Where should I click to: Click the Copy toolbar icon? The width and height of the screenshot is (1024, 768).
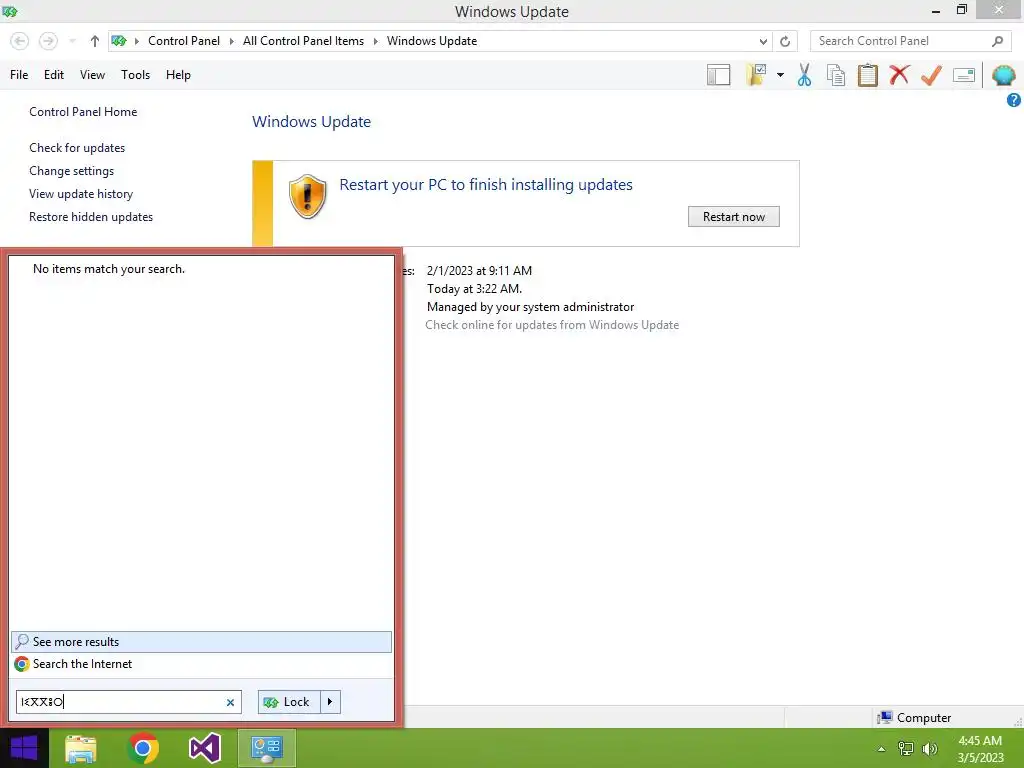[x=836, y=75]
